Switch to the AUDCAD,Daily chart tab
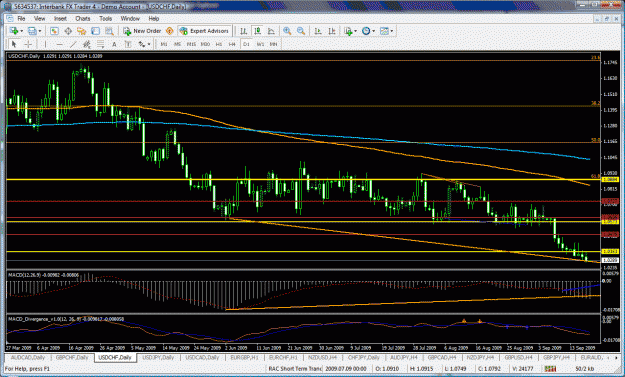 tap(28, 357)
